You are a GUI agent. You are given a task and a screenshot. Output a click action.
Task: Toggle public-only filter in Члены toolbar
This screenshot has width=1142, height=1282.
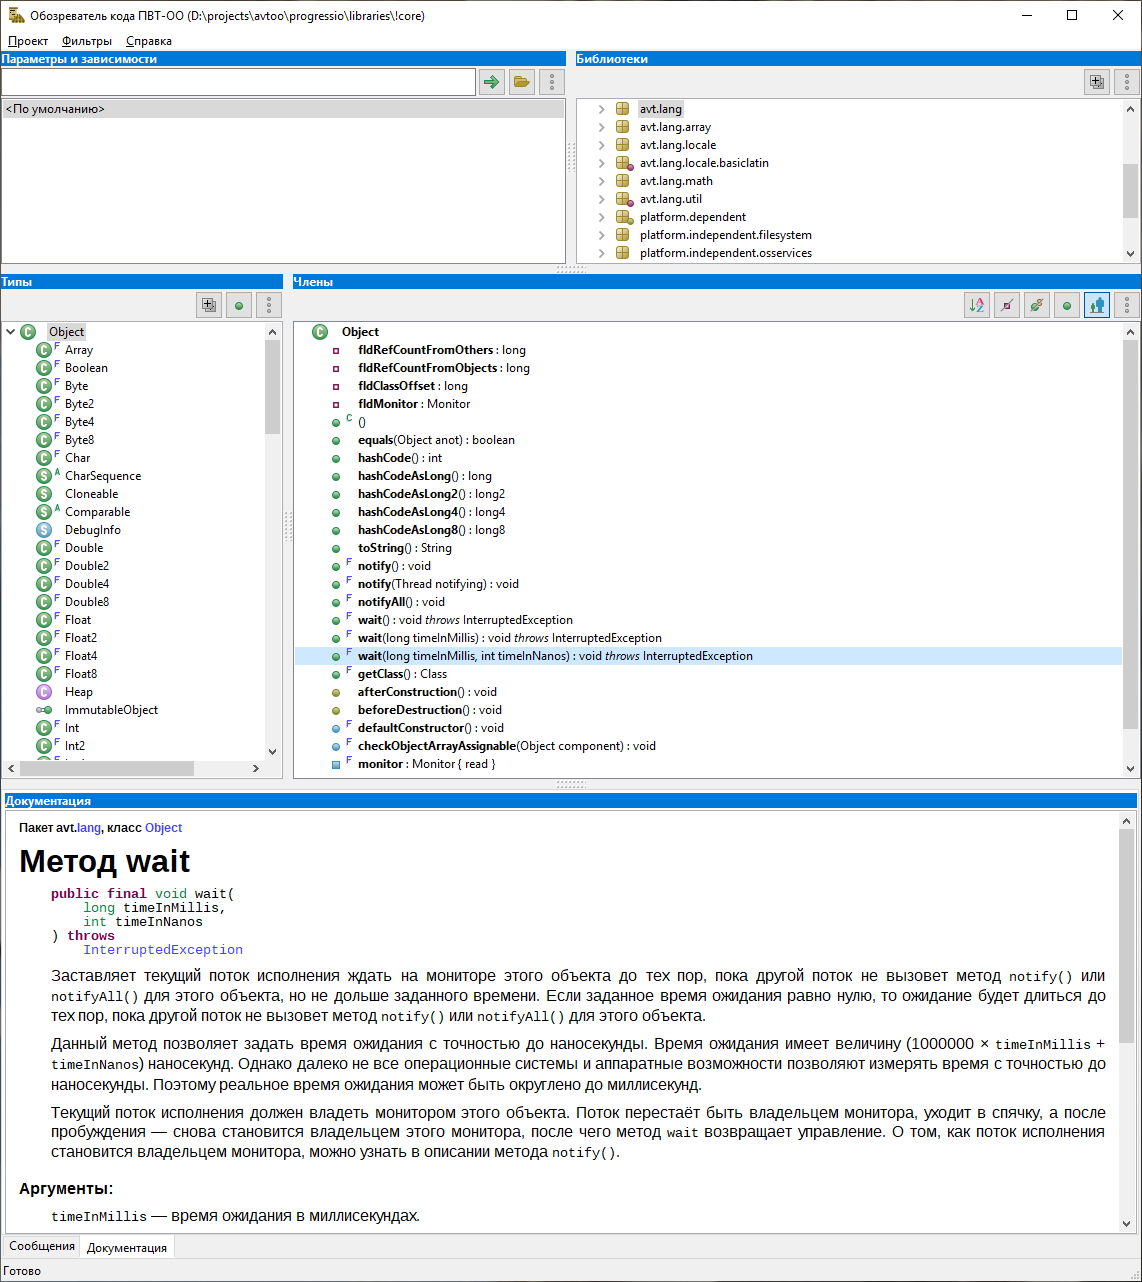point(1067,305)
